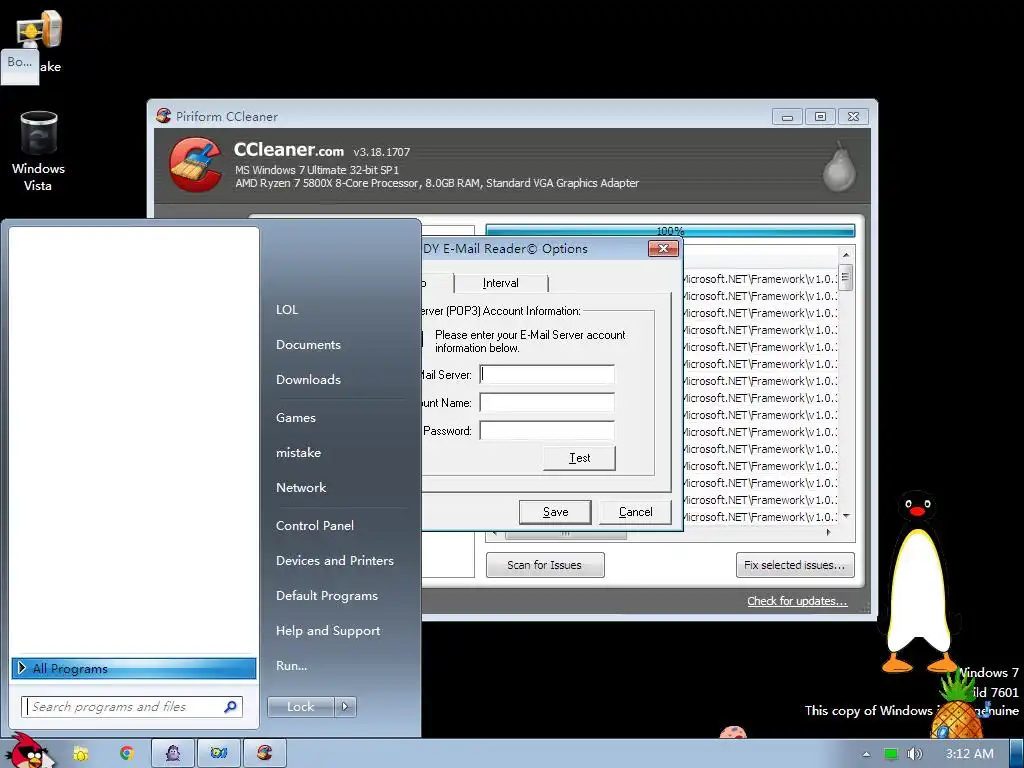The image size is (1024, 768).
Task: Focus the Account Name input field
Action: pos(547,402)
